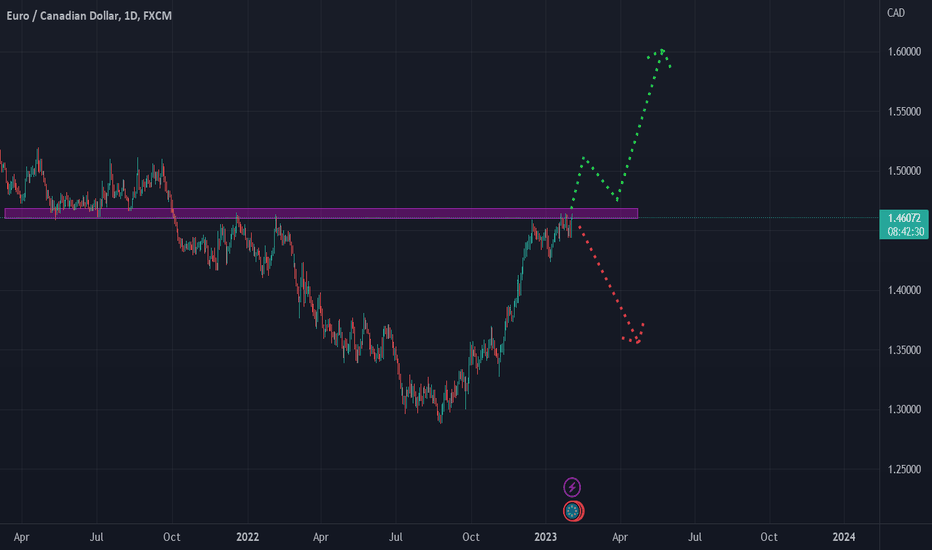Click the 1.60000 price axis label
The image size is (932, 550).
(x=904, y=52)
